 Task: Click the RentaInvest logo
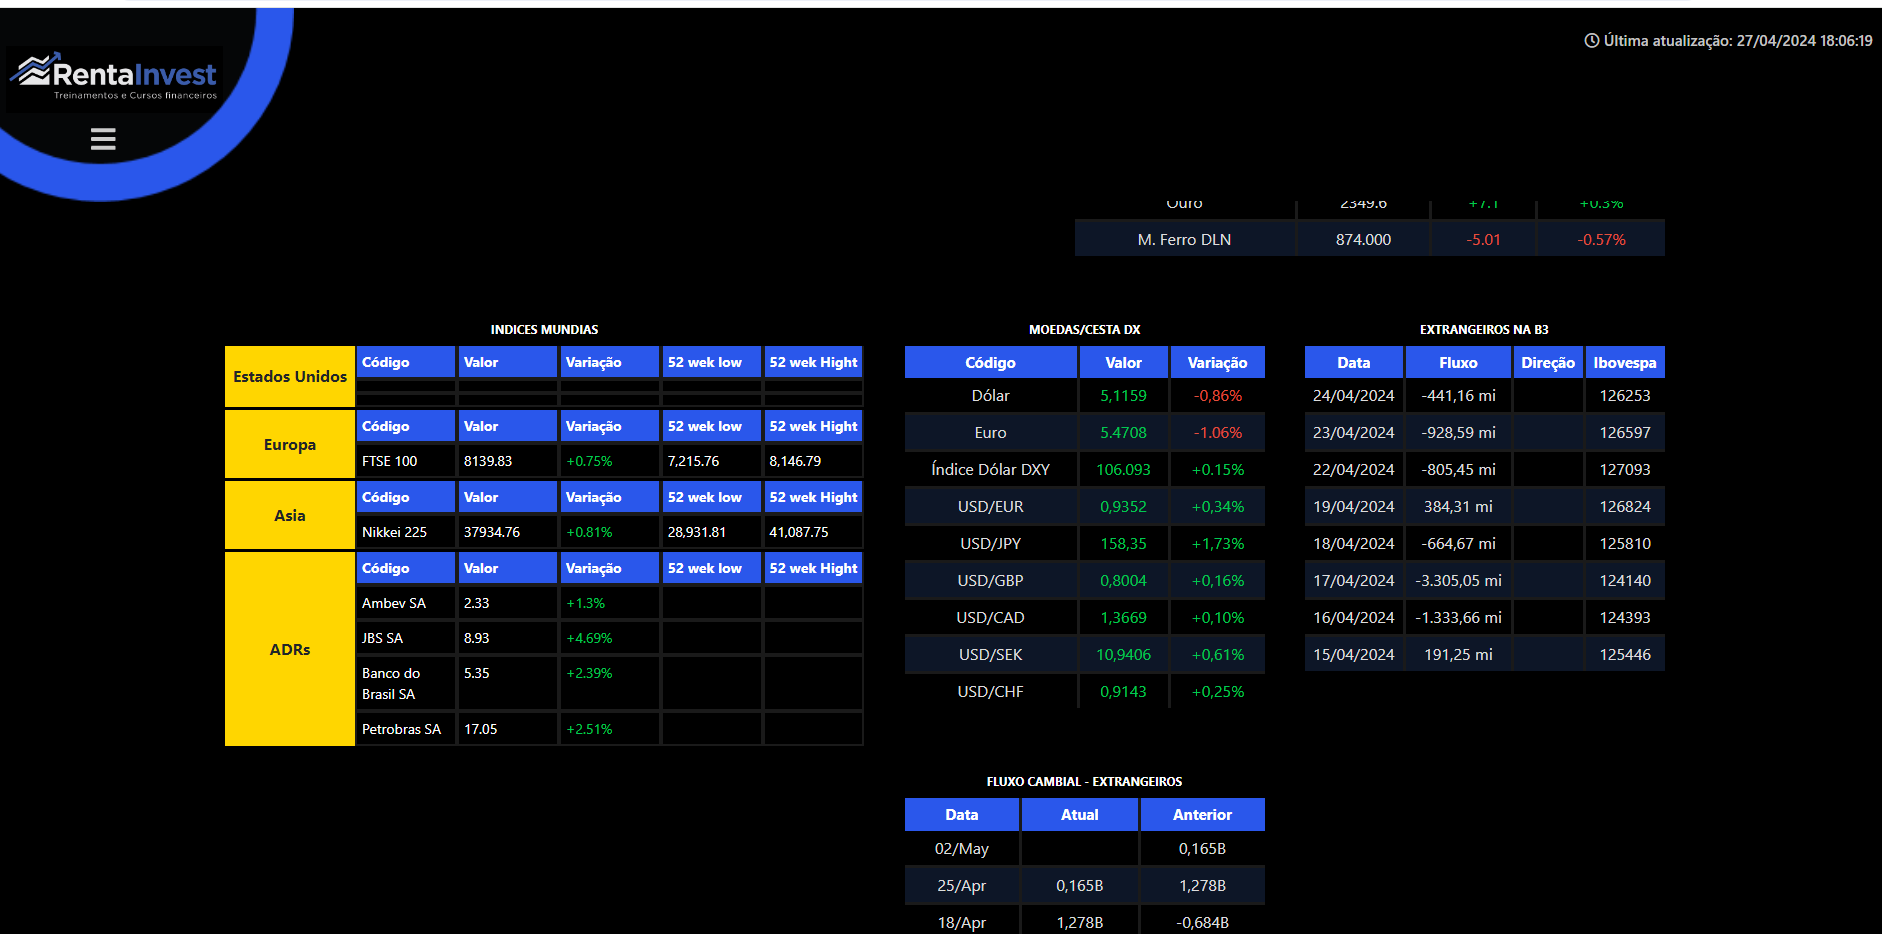[114, 77]
